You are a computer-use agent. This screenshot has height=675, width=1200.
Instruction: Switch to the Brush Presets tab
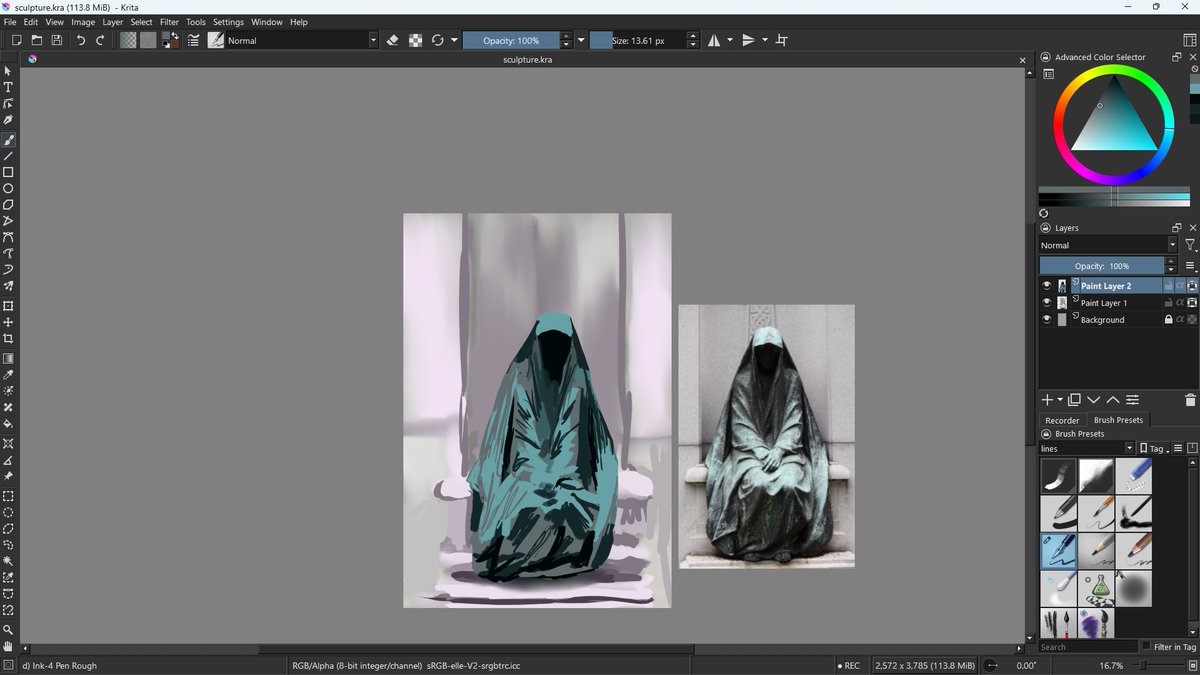pos(1118,420)
